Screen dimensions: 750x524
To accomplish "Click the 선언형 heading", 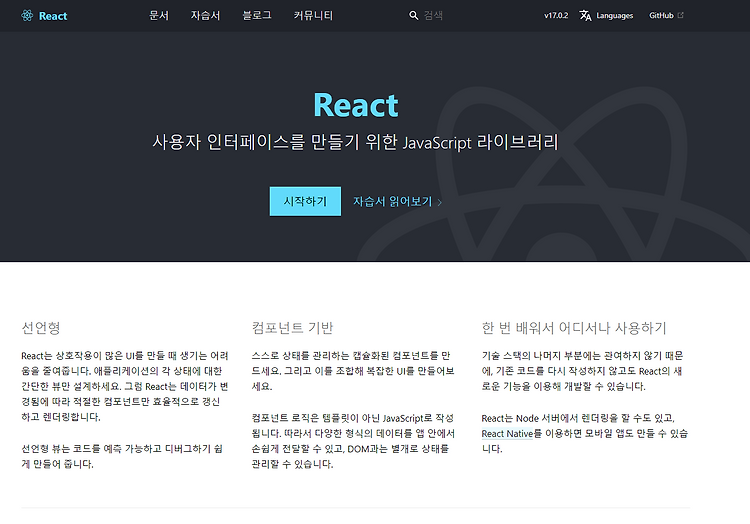I will click(x=41, y=328).
